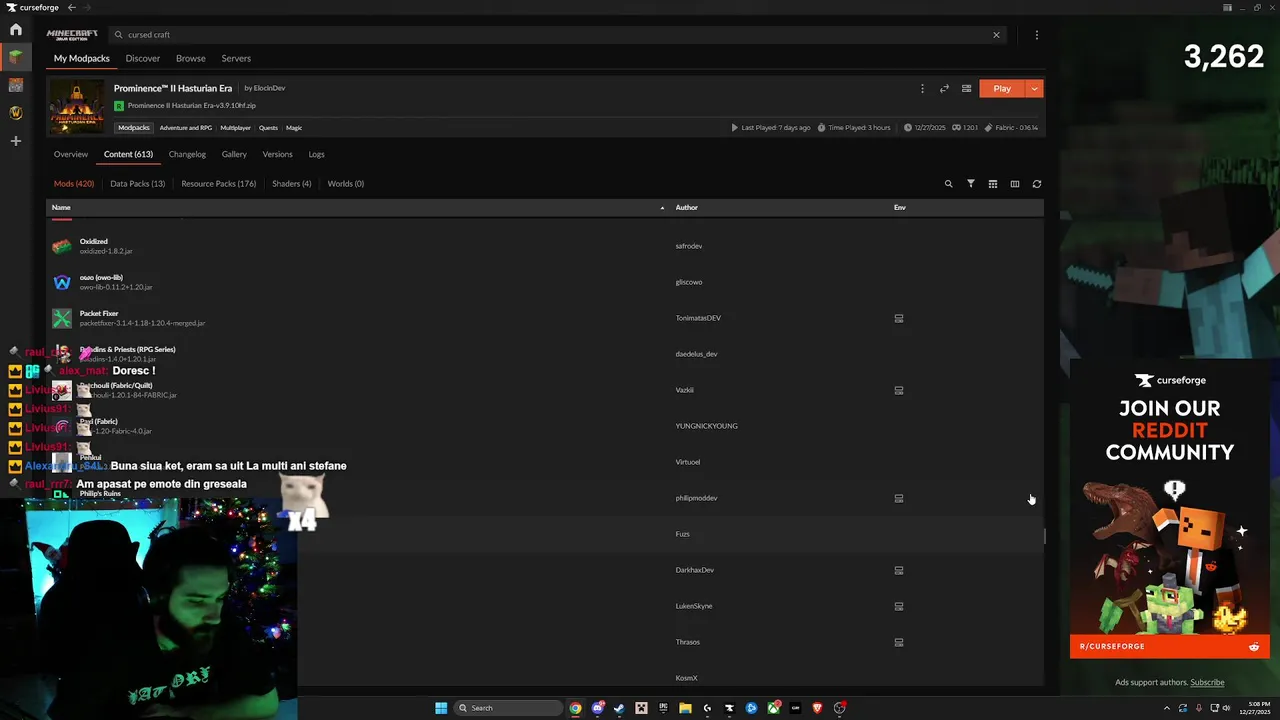This screenshot has height=720, width=1280.
Task: Select Worlds (0) category
Action: coord(346,184)
